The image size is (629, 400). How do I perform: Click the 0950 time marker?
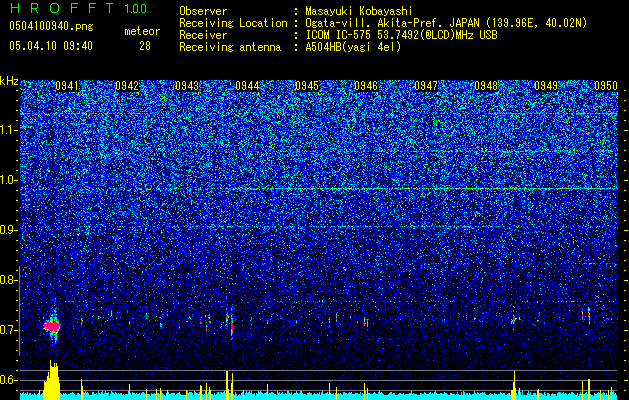click(606, 86)
